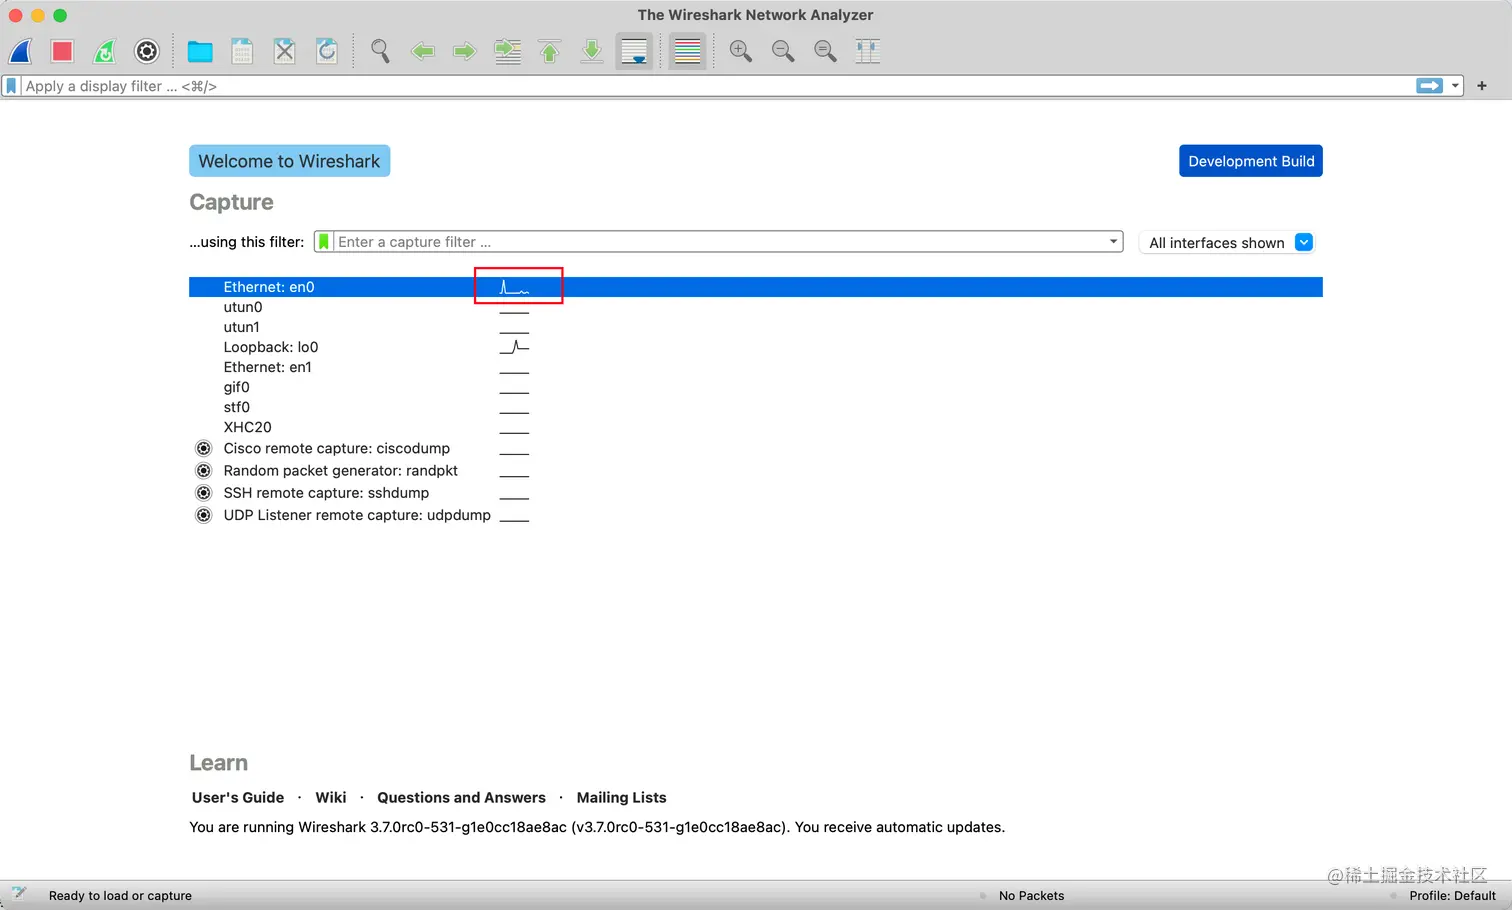
Task: Click the display filter input field
Action: tap(718, 86)
